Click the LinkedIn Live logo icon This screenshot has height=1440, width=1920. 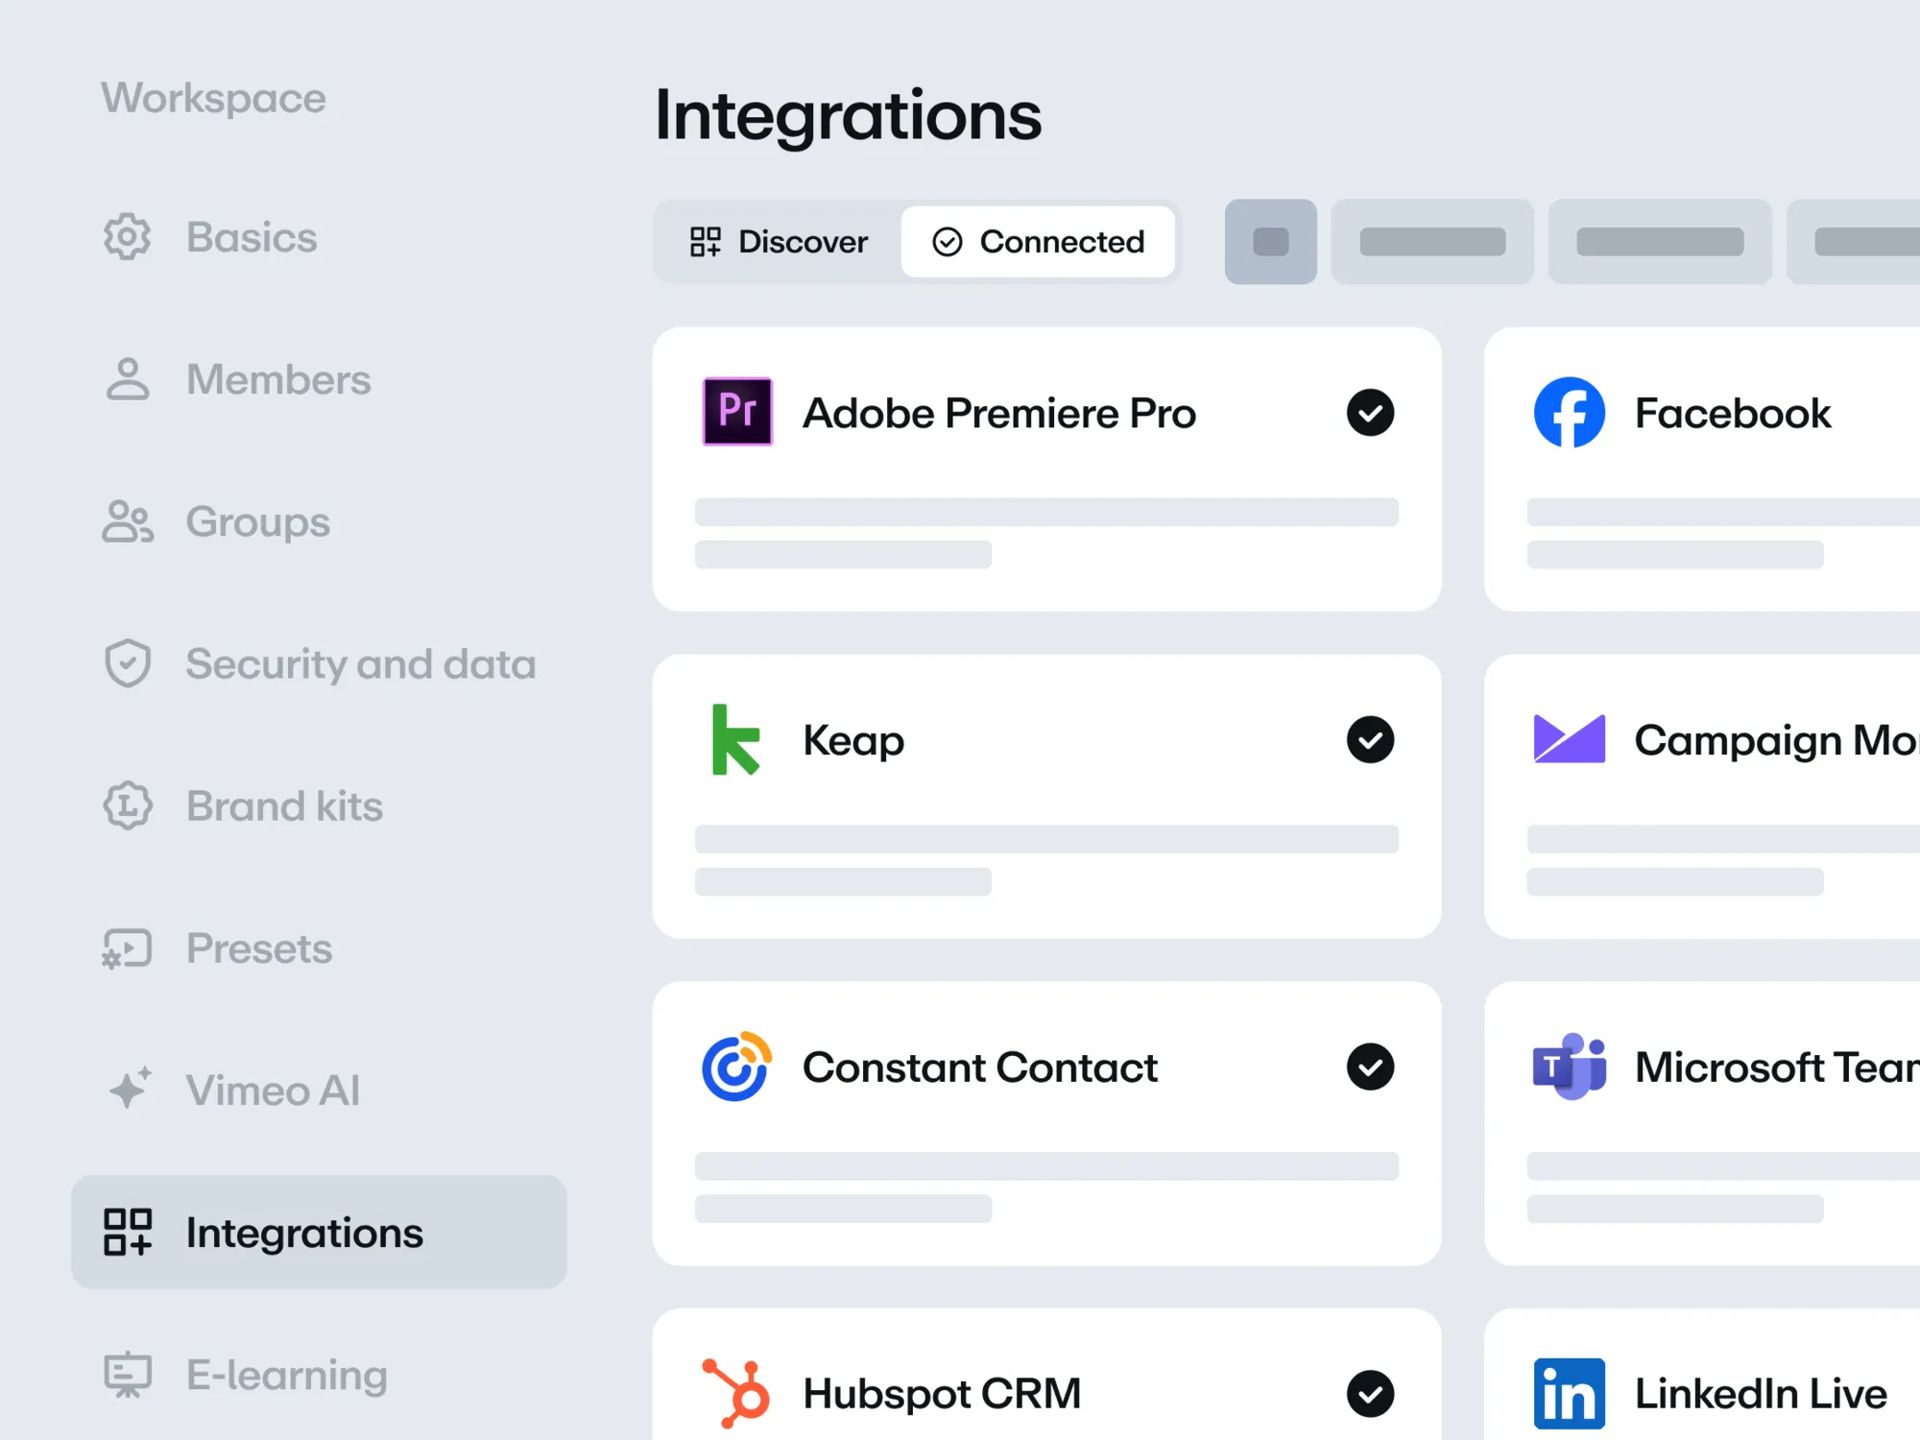(x=1569, y=1392)
